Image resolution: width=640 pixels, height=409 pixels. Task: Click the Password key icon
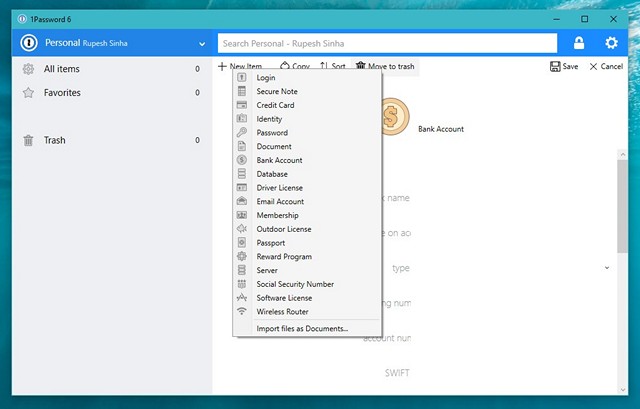[x=242, y=132]
